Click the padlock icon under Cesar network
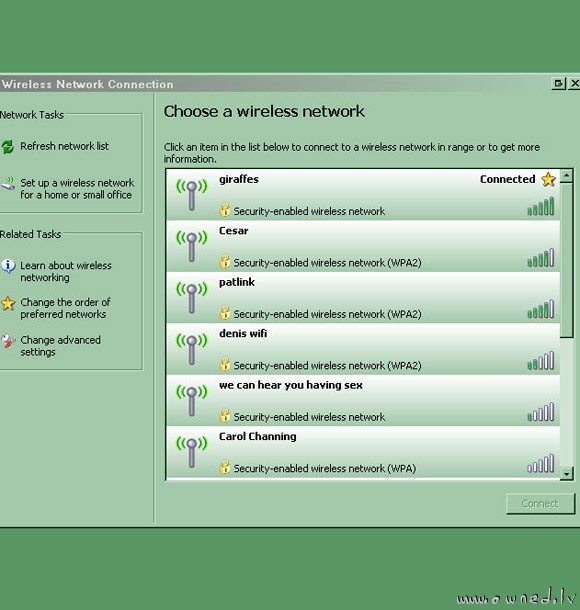Image resolution: width=580 pixels, height=610 pixels. tap(224, 261)
